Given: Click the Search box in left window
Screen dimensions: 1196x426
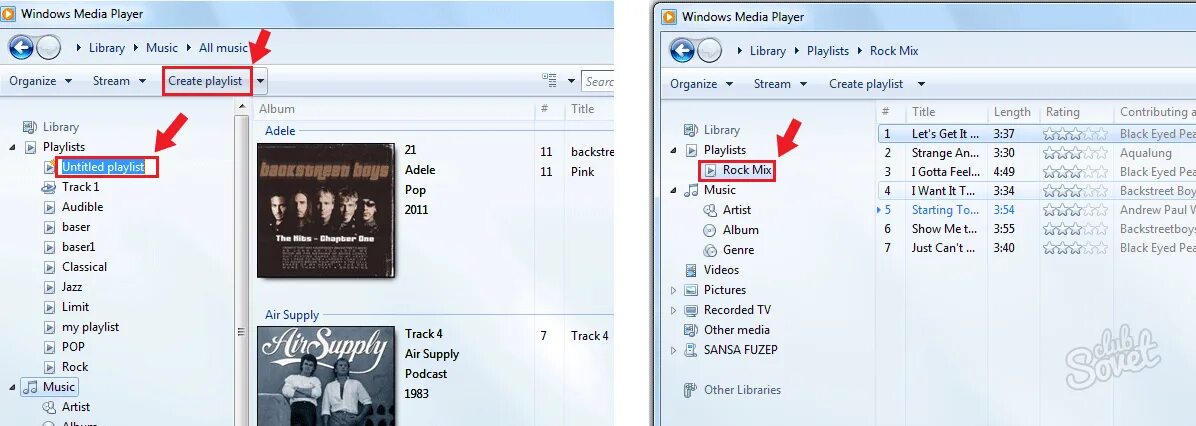Looking at the screenshot, I should point(597,81).
